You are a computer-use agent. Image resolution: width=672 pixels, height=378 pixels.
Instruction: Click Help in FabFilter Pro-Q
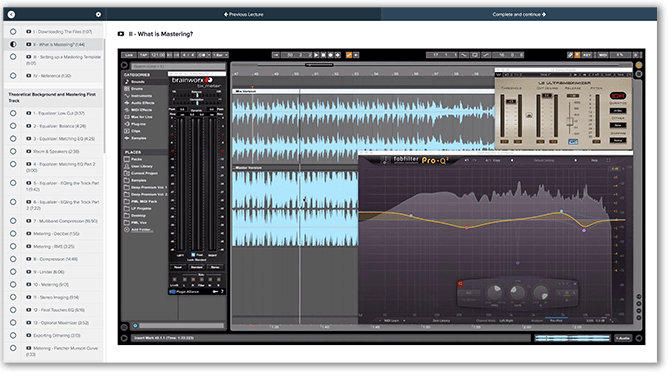tap(594, 160)
